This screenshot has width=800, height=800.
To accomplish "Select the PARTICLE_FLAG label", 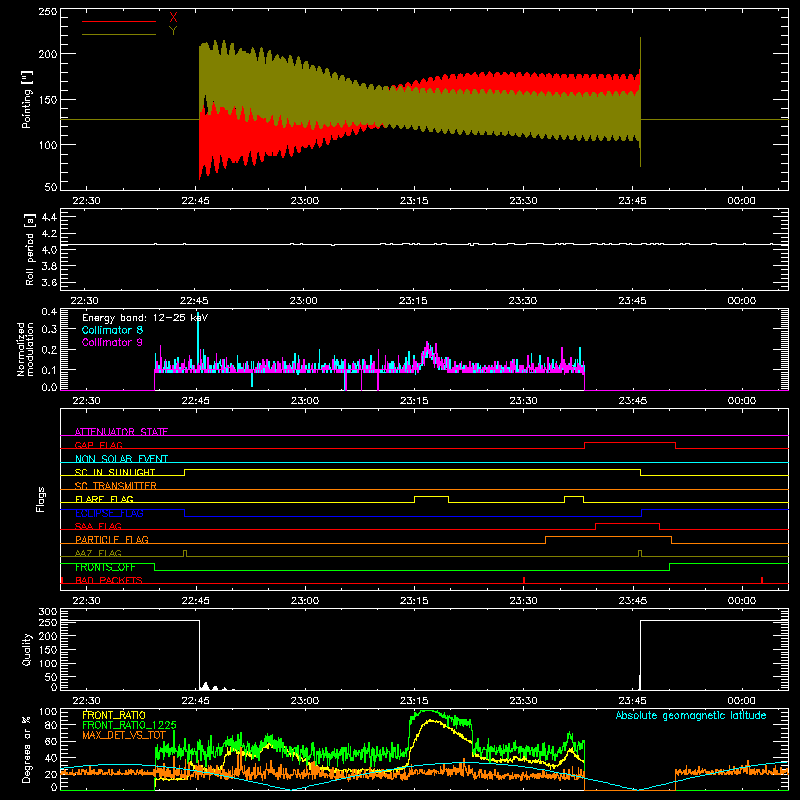I will click(112, 539).
